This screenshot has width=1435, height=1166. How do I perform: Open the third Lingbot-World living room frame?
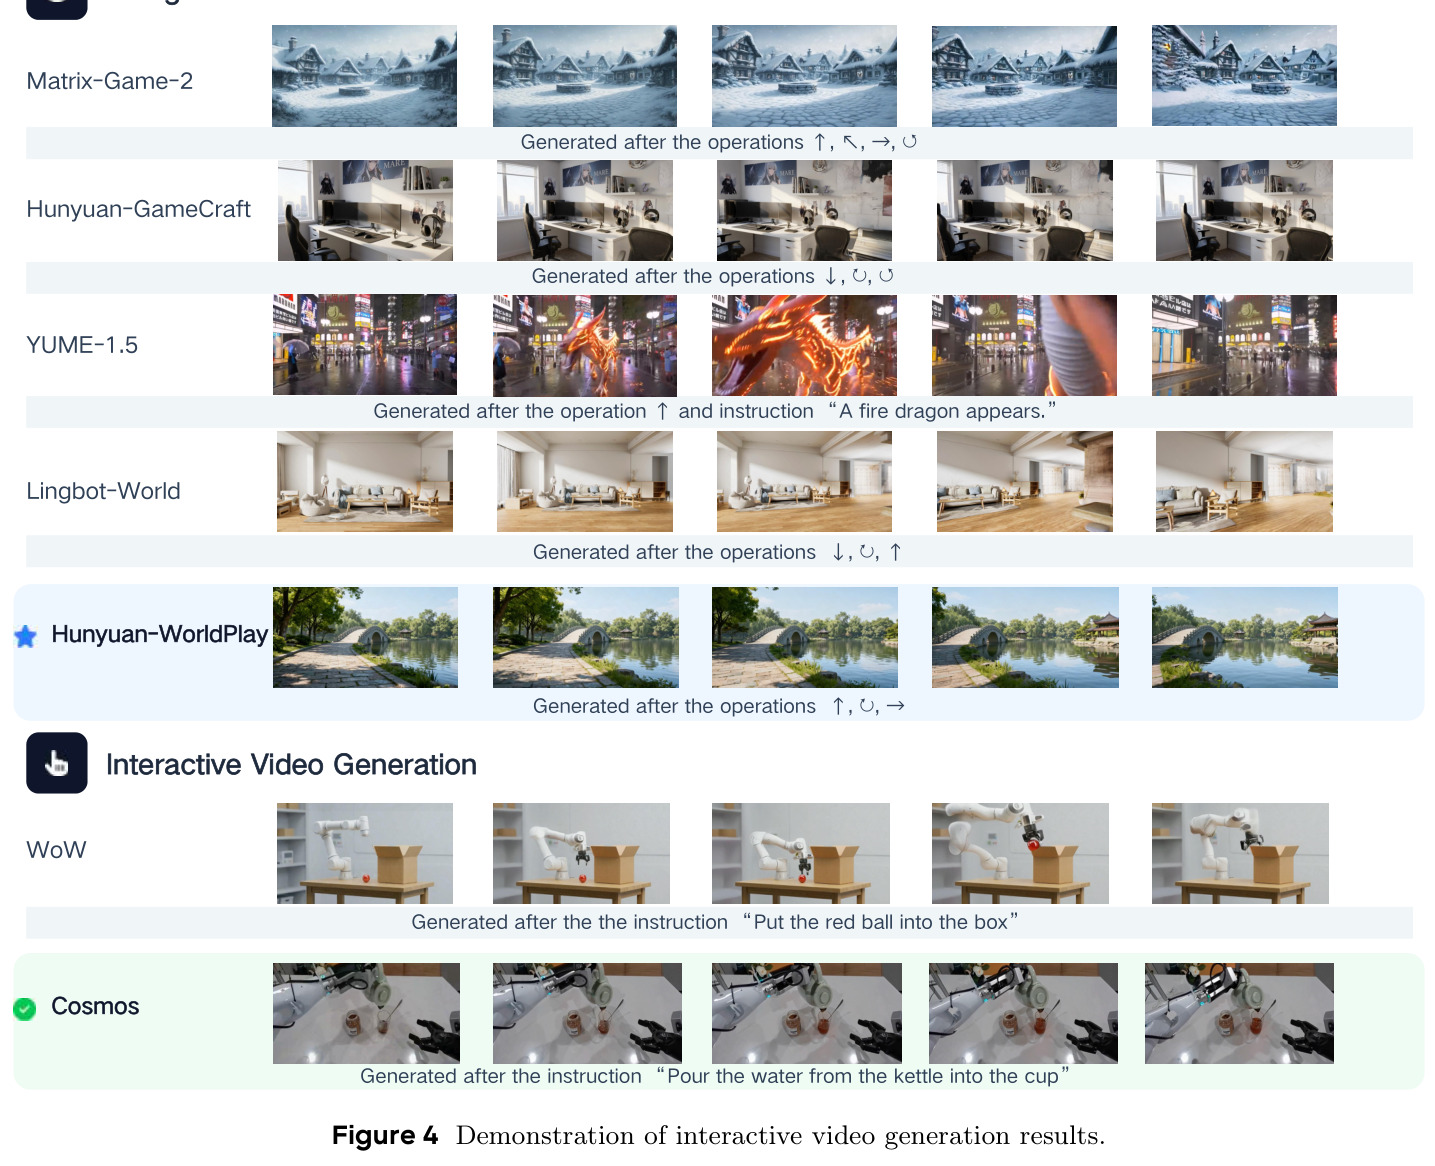pyautogui.click(x=804, y=481)
